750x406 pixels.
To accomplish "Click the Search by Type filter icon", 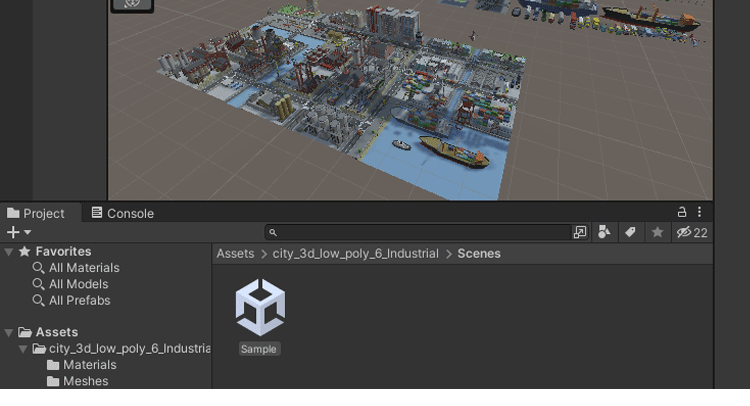I will 604,232.
